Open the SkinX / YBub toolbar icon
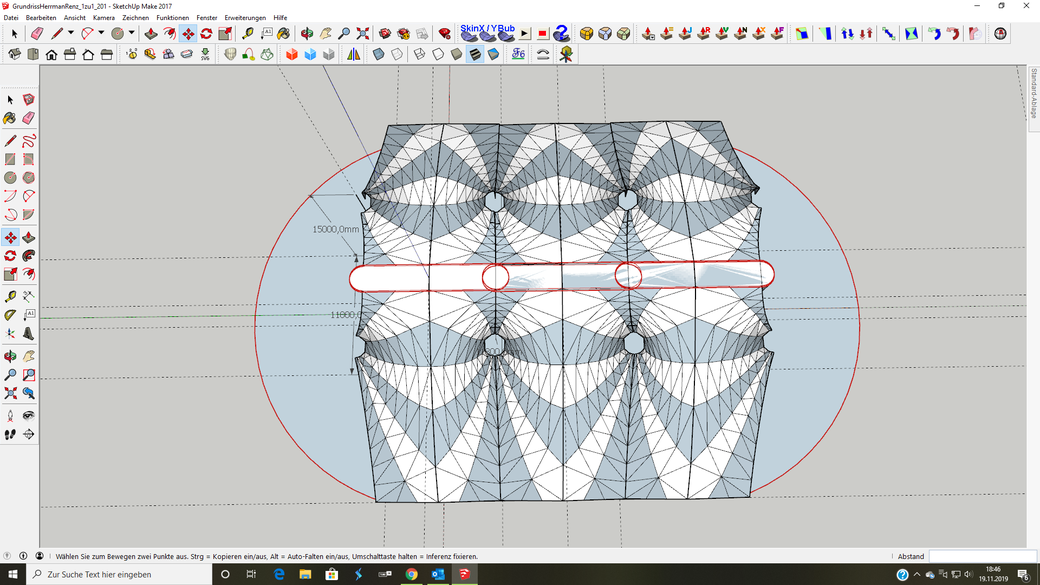Viewport: 1040px width, 585px height. [488, 32]
